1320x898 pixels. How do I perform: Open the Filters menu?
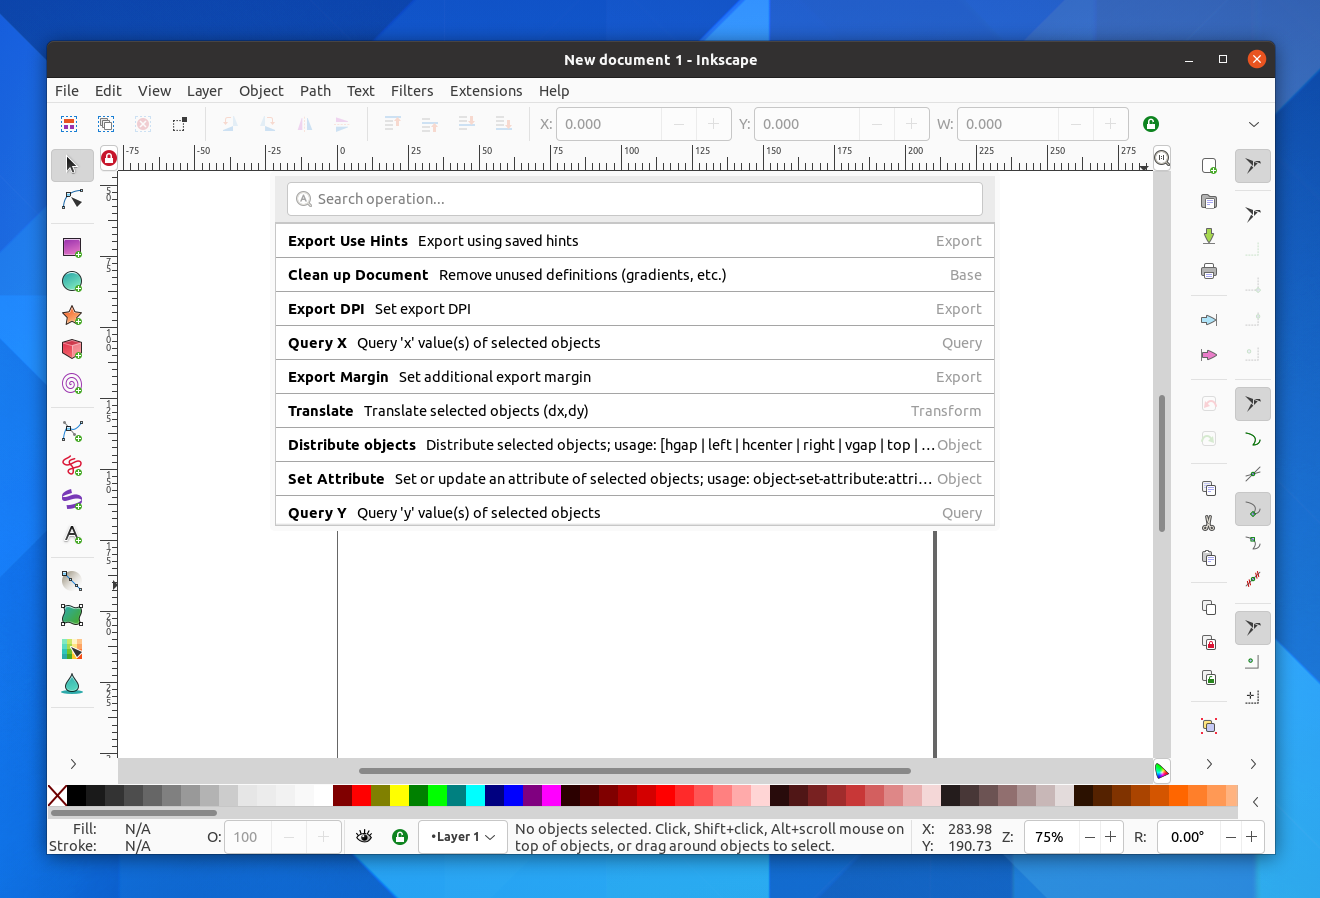click(412, 90)
